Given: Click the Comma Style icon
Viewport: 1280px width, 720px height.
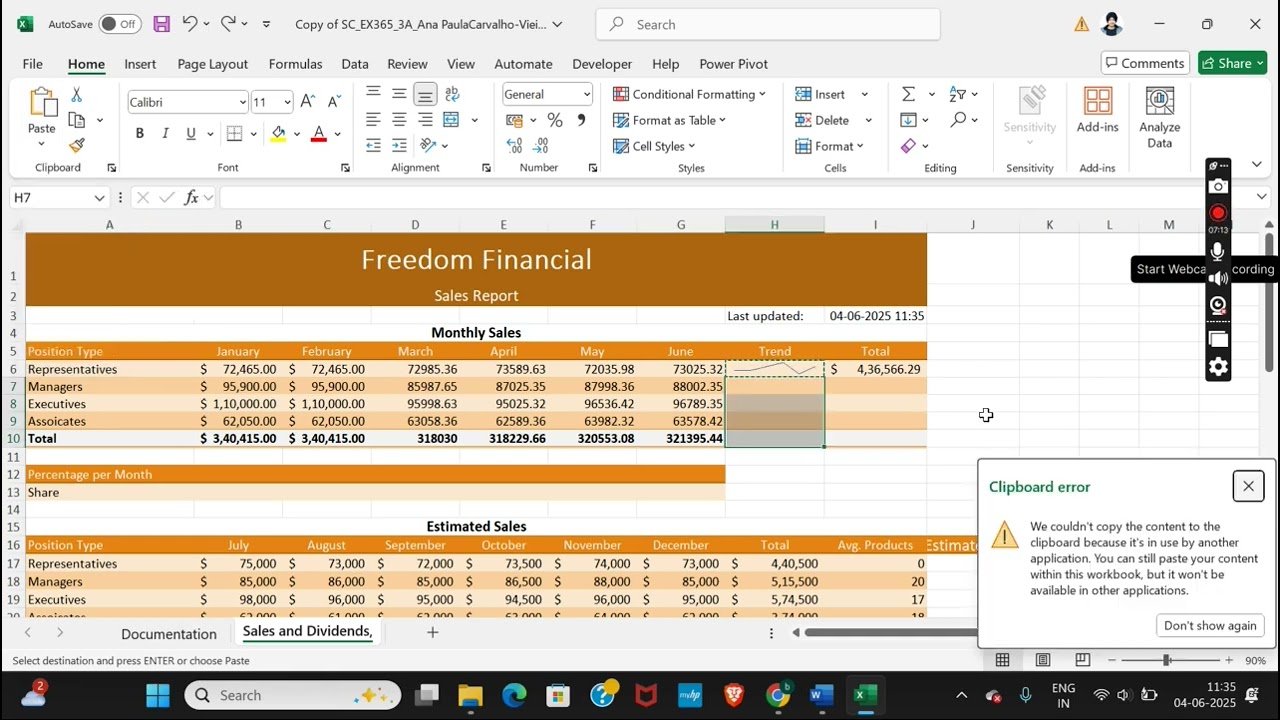Looking at the screenshot, I should pyautogui.click(x=581, y=120).
